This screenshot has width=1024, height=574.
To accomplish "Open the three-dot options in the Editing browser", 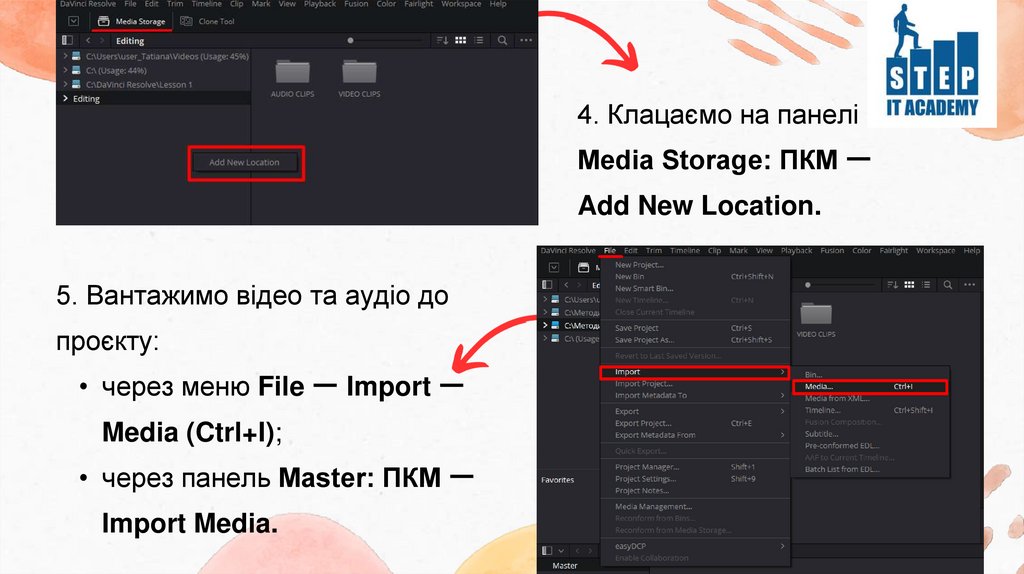I will (526, 40).
